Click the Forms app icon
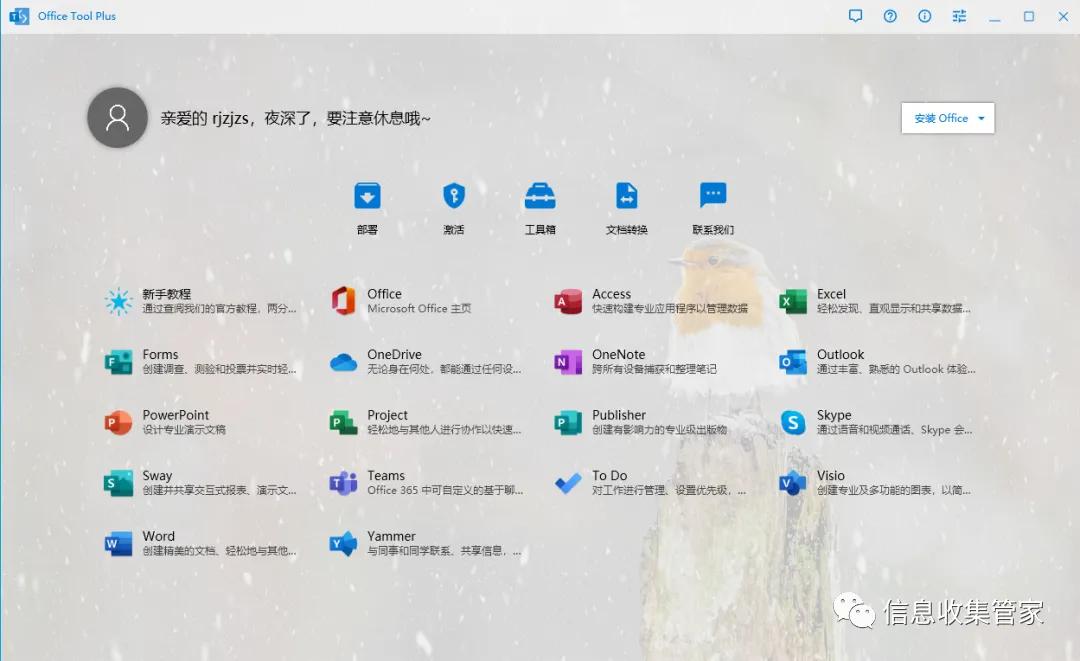This screenshot has width=1080, height=661. tap(118, 362)
